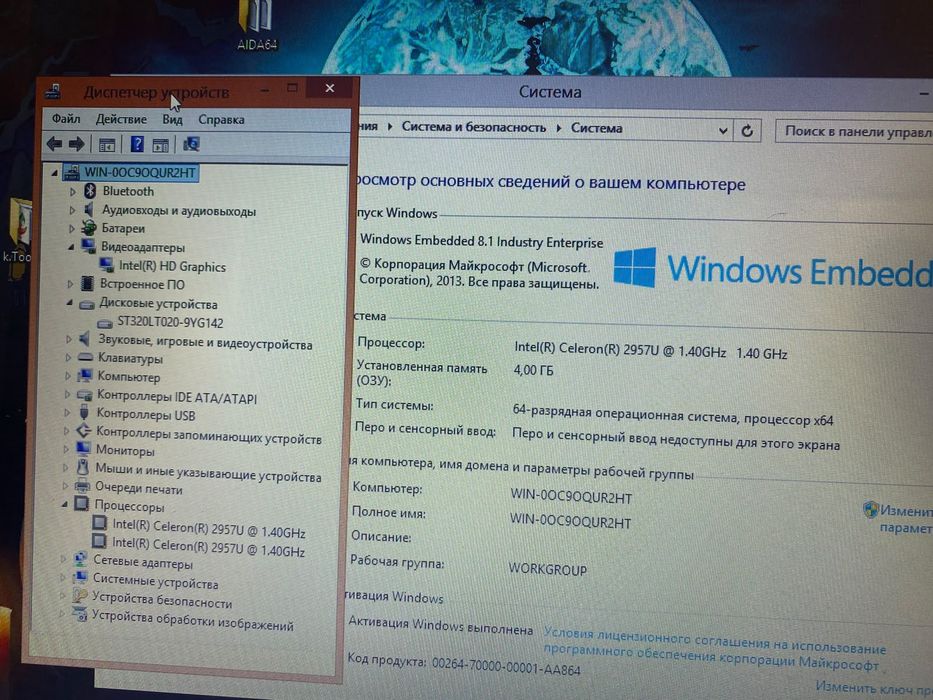This screenshot has height=700, width=933.
Task: Click Система и безопасность breadcrumb
Action: click(474, 127)
